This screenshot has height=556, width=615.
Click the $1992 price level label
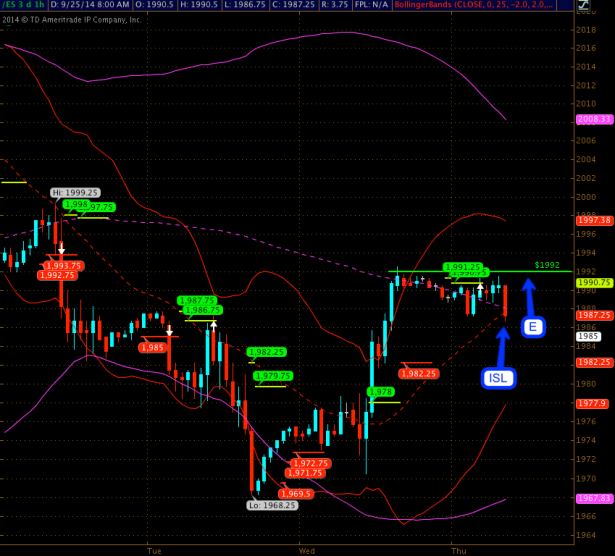(547, 265)
